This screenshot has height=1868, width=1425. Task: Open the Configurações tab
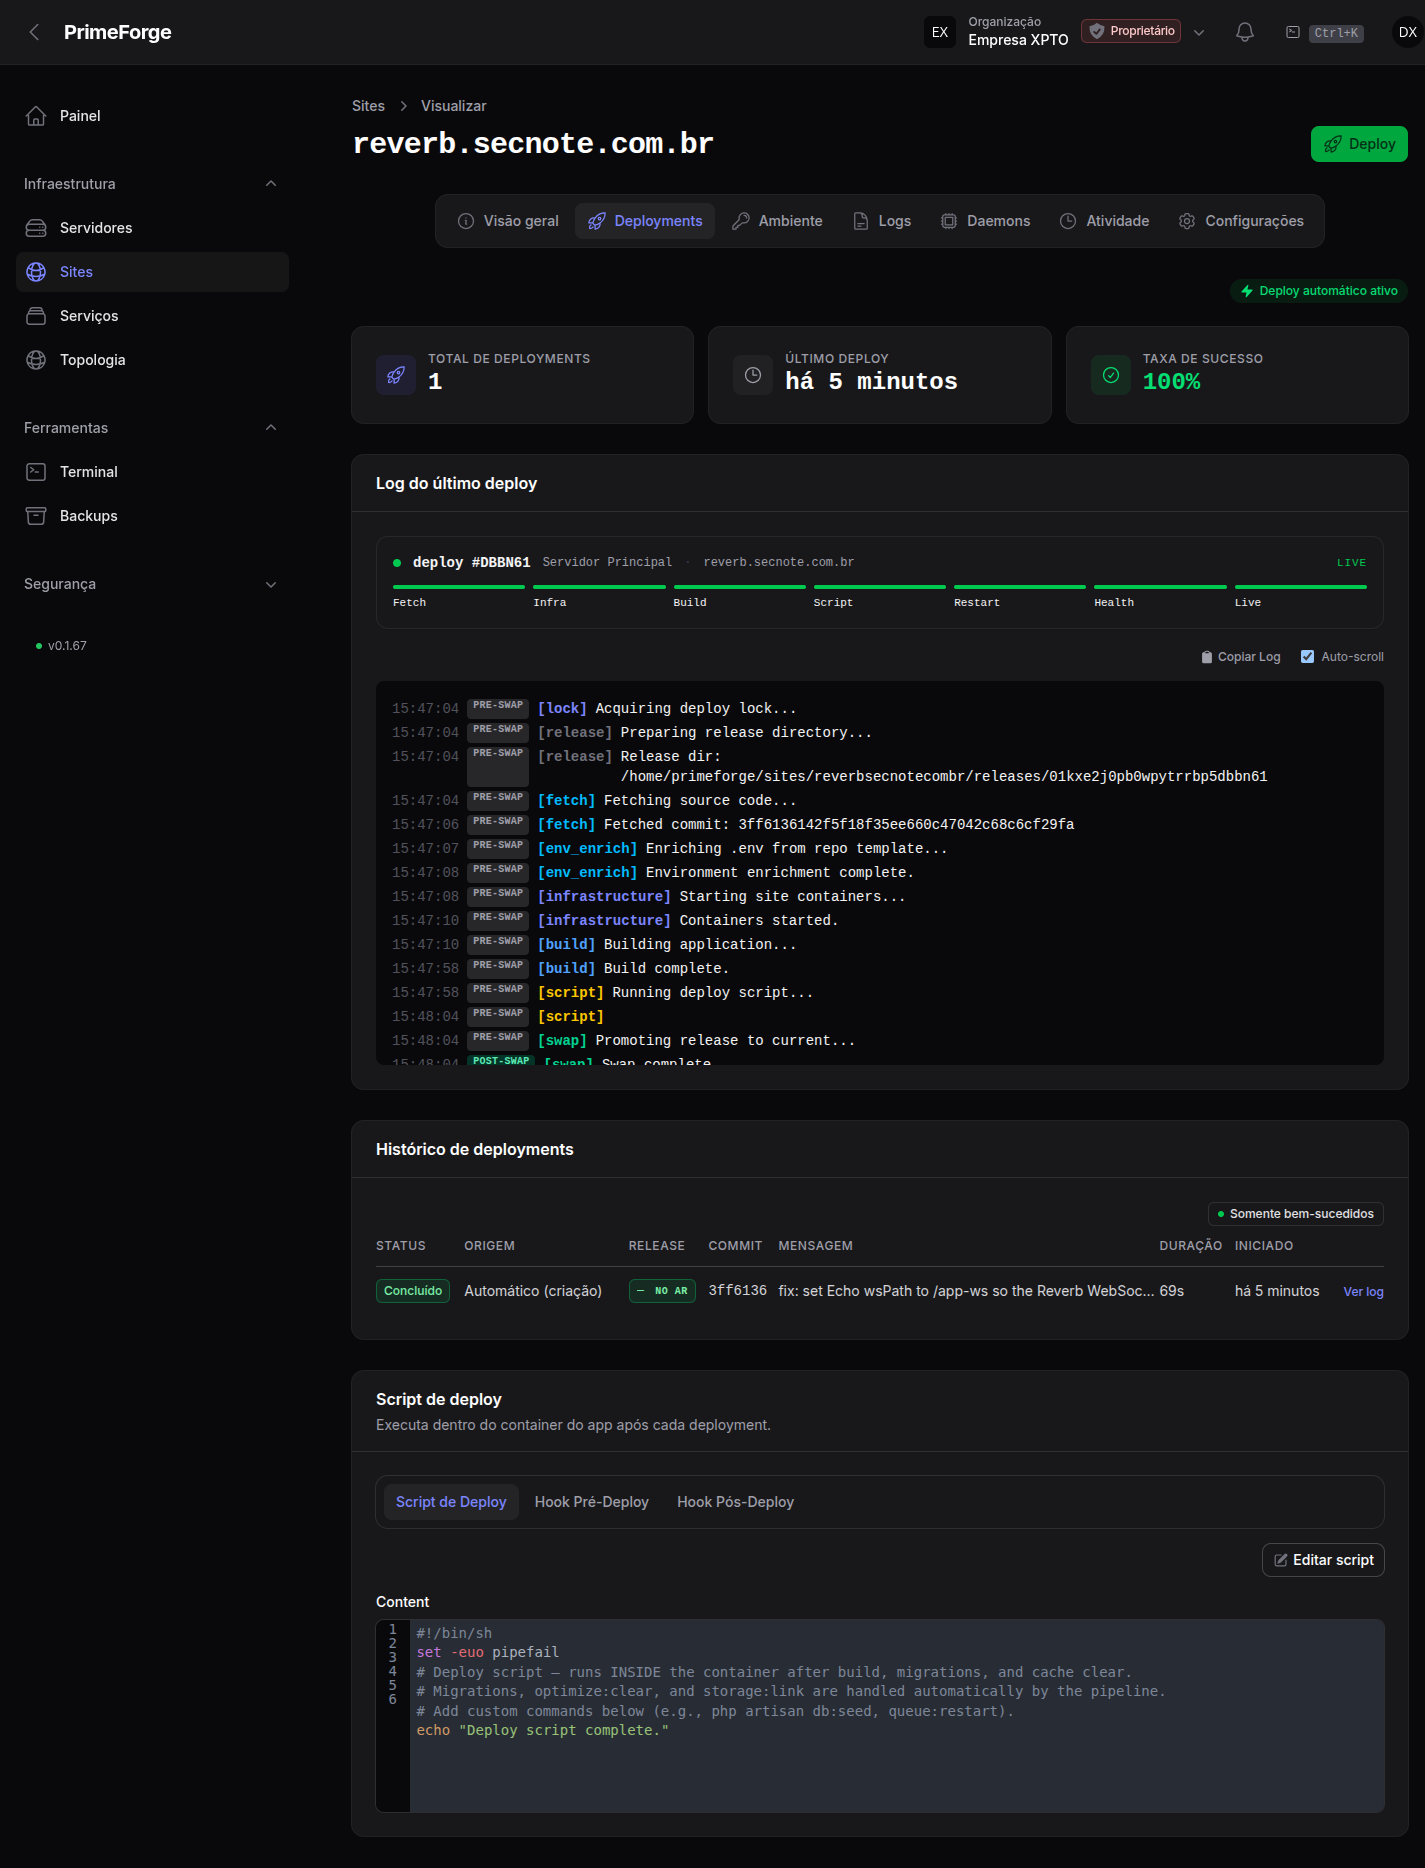click(x=1241, y=221)
